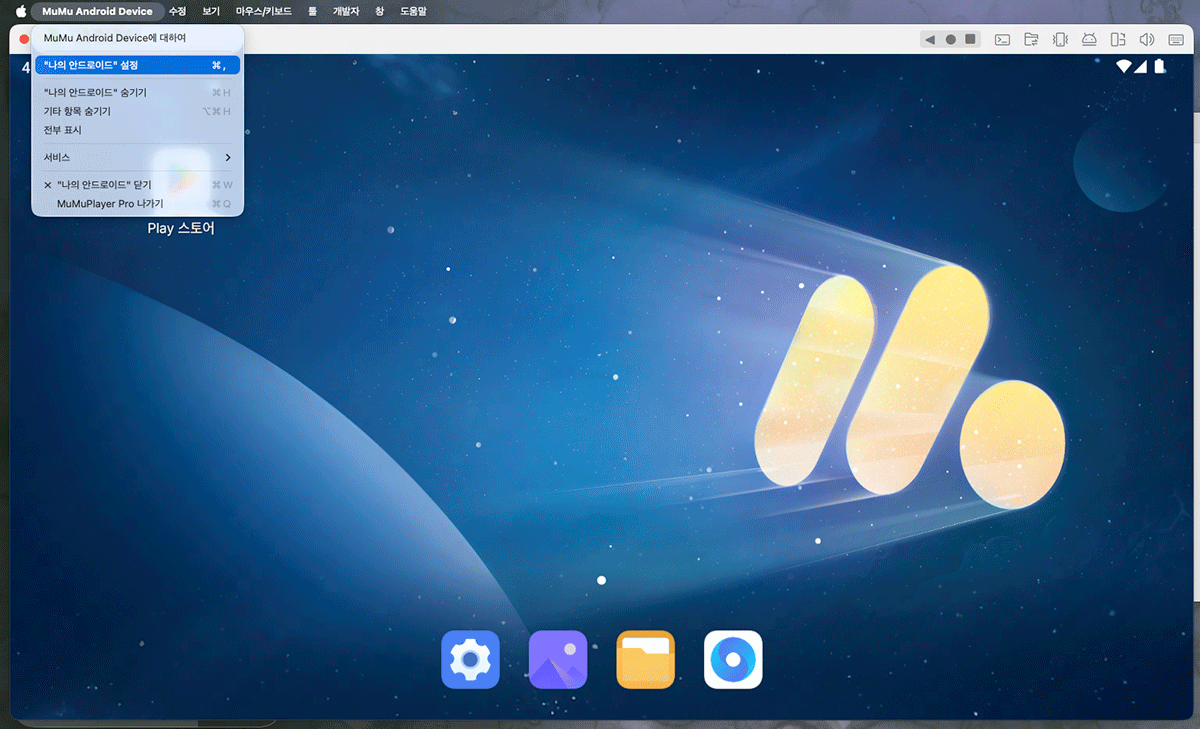
Task: Select "나의 안드로이드" 설정 menu item
Action: pos(137,65)
